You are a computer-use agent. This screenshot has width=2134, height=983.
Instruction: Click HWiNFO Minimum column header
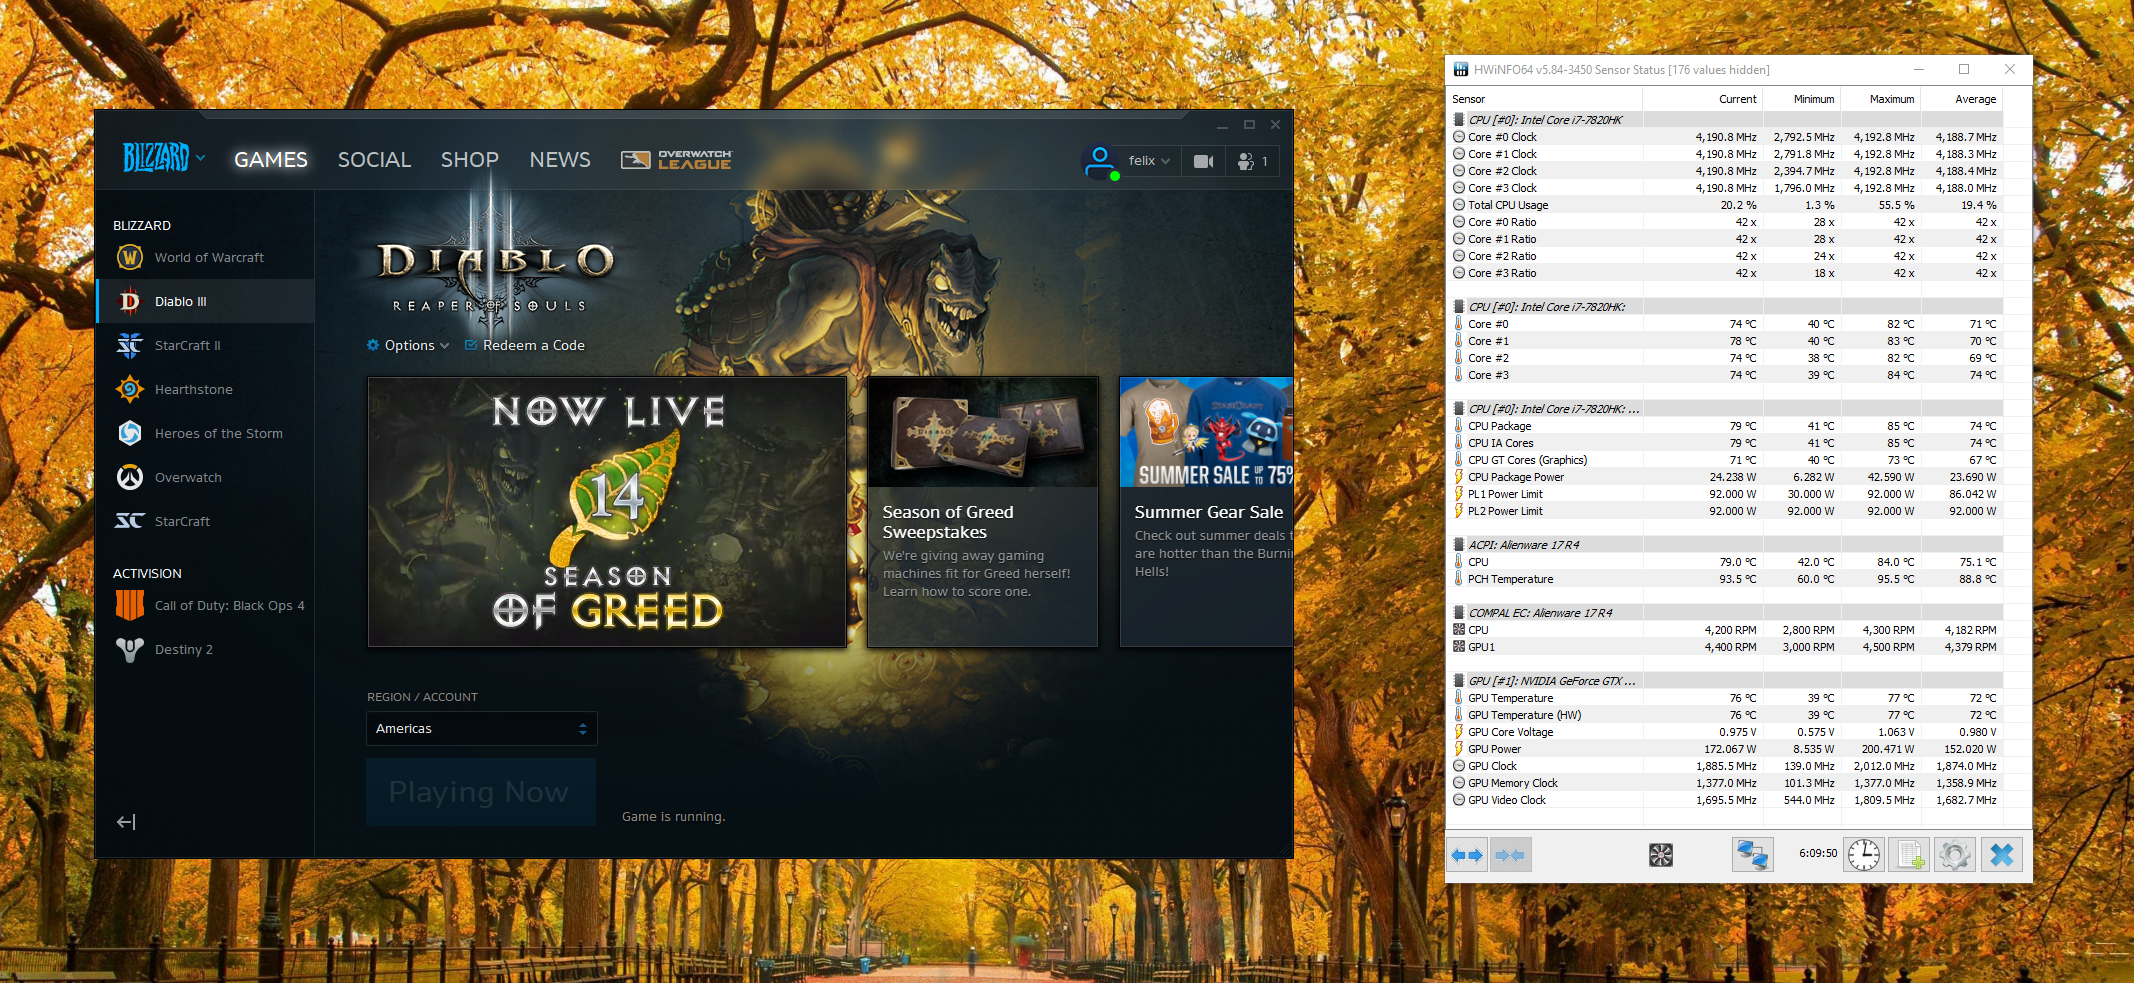[1802, 99]
